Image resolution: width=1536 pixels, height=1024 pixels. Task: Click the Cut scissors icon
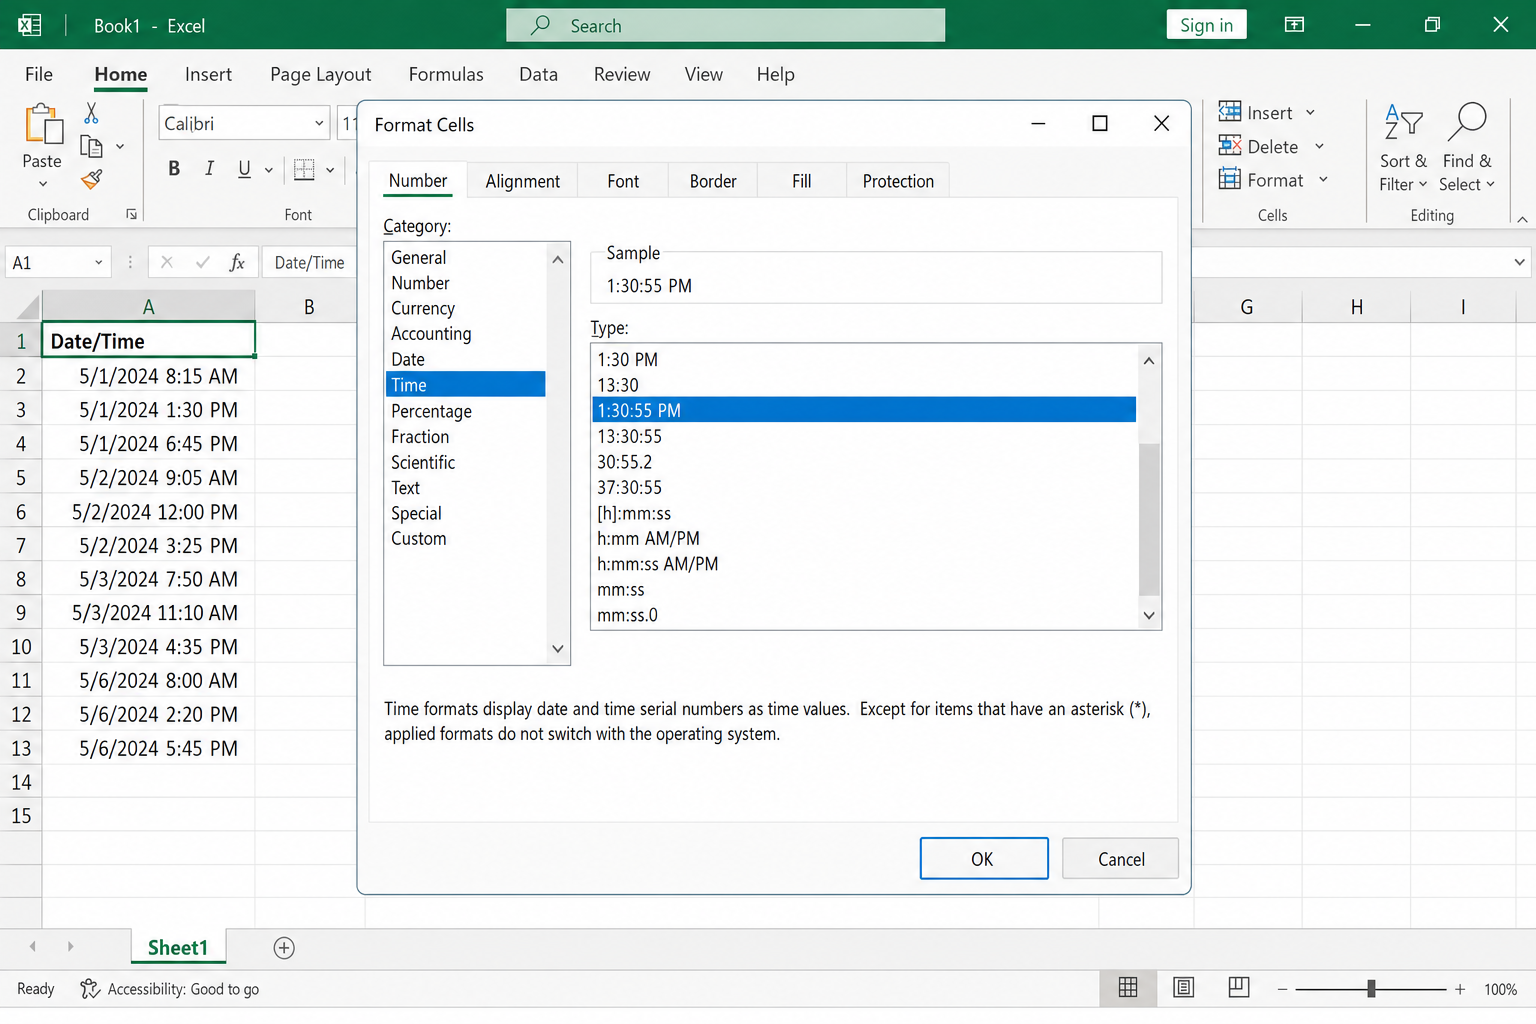point(91,113)
